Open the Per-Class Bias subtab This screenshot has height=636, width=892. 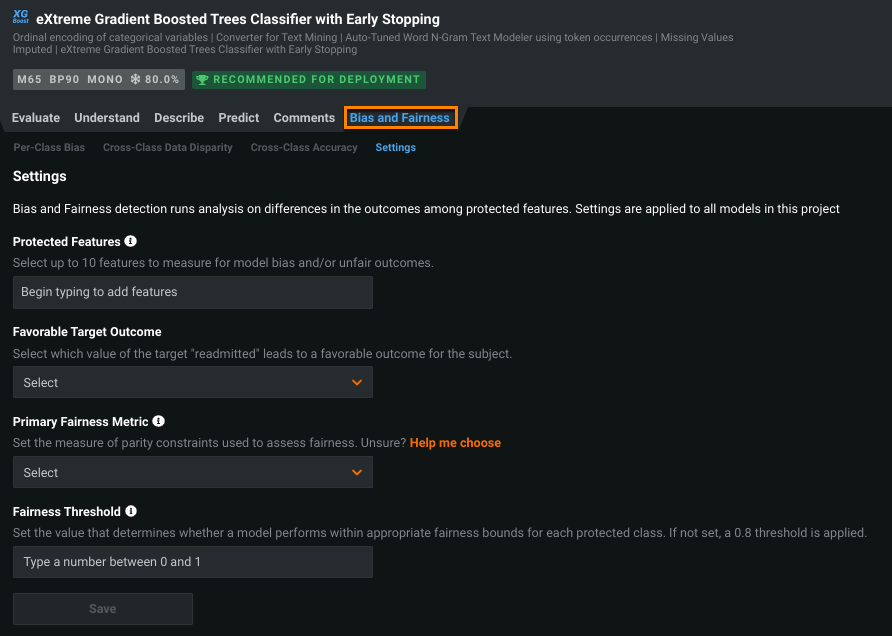coord(49,148)
